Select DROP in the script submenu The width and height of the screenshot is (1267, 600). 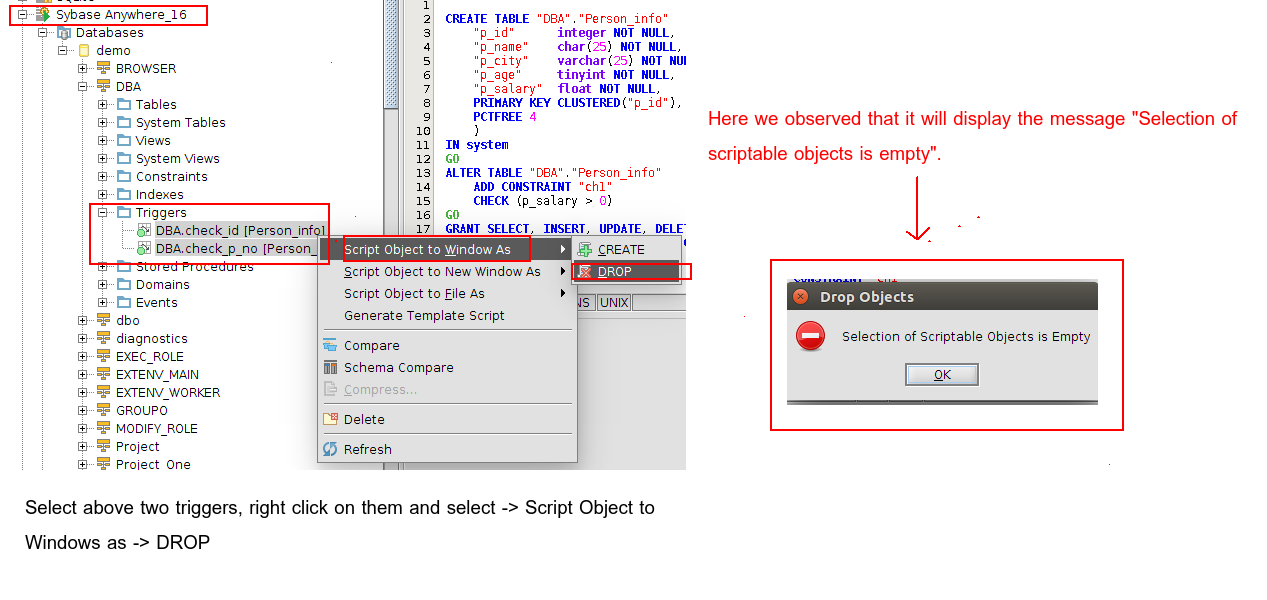coord(626,272)
